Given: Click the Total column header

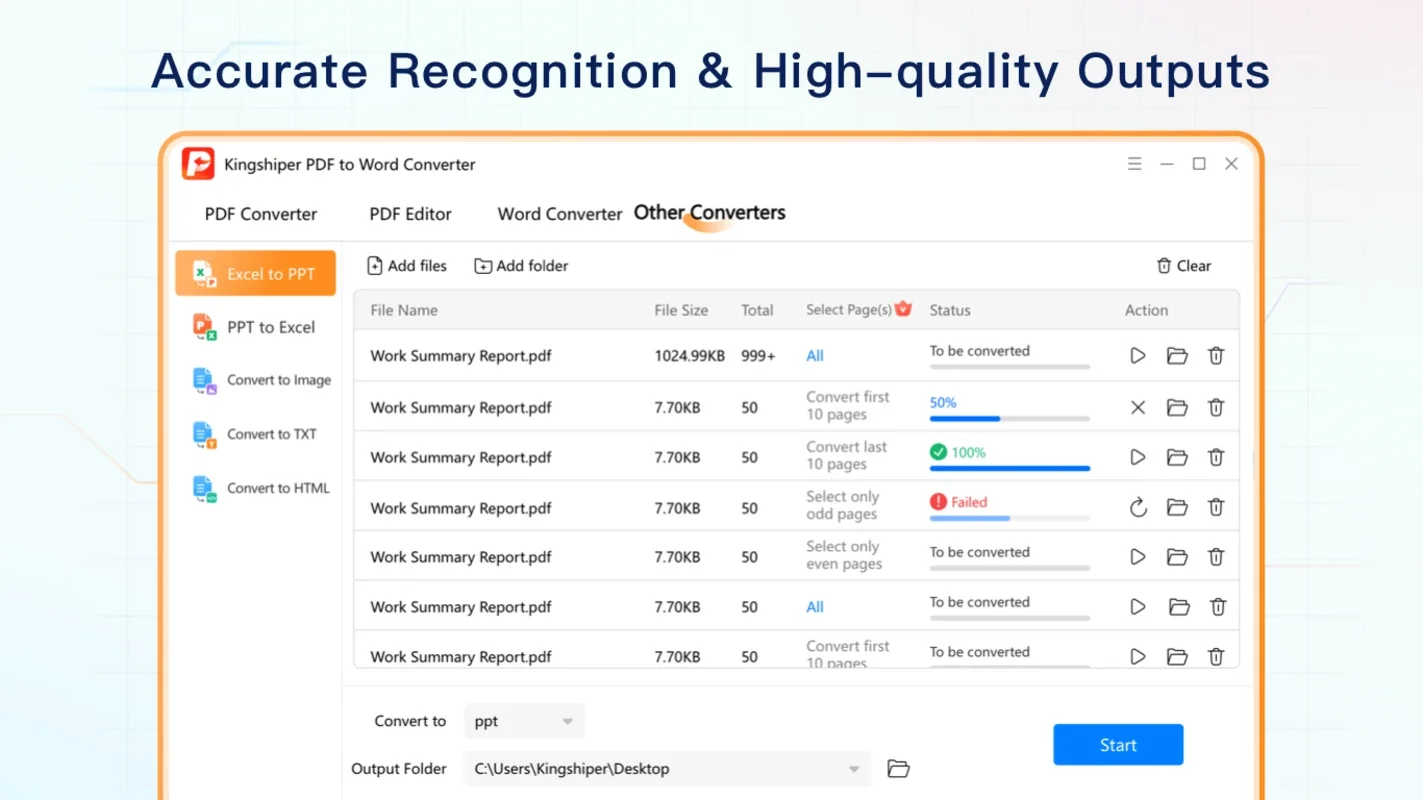Looking at the screenshot, I should pos(757,310).
